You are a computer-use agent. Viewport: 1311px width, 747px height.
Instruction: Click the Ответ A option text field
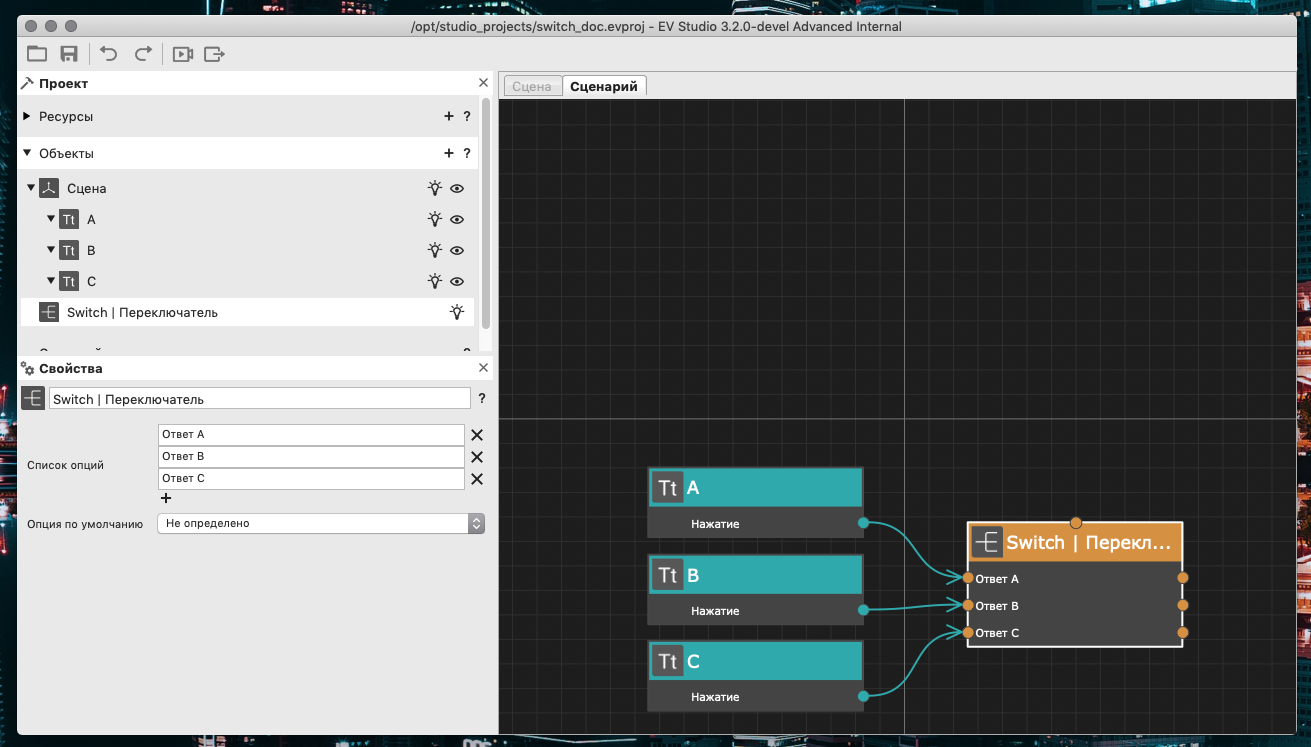311,435
